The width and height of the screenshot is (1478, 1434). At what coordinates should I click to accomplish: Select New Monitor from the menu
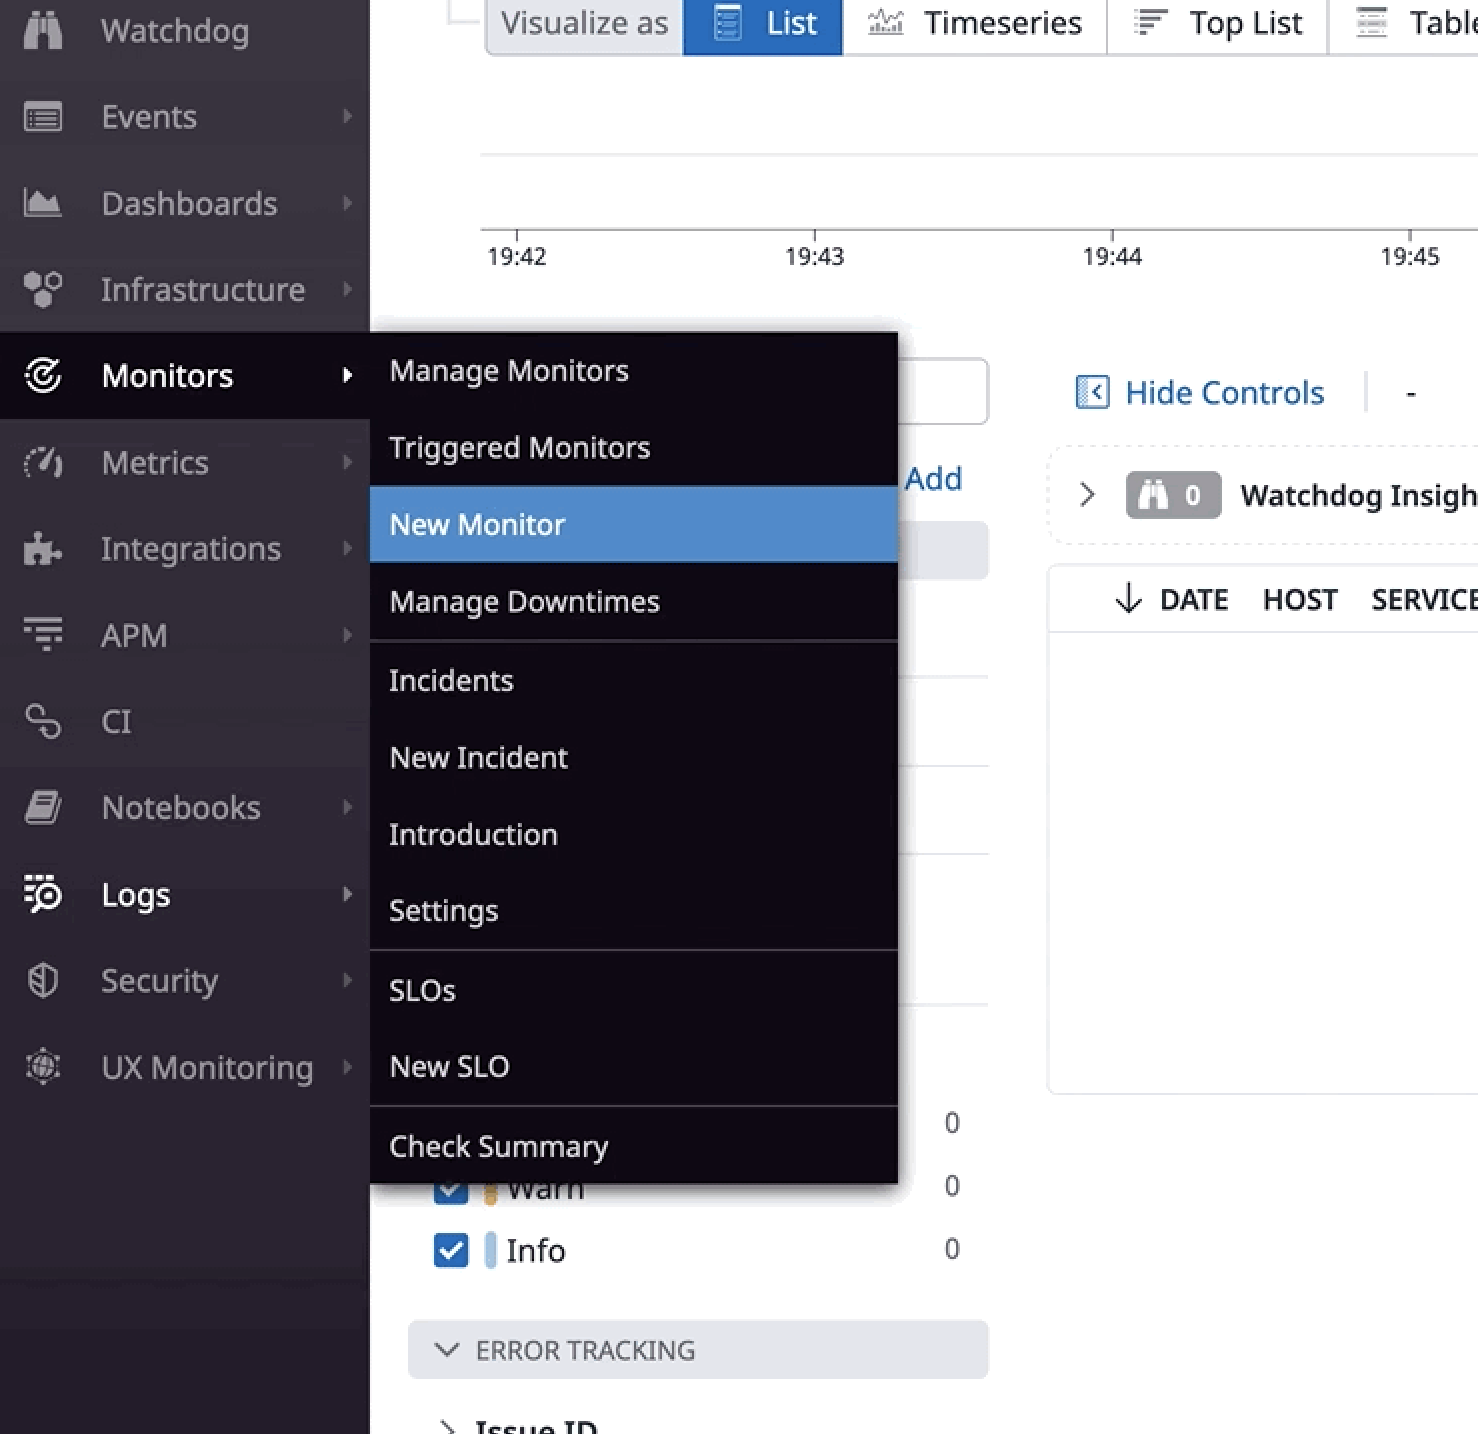pyautogui.click(x=477, y=524)
